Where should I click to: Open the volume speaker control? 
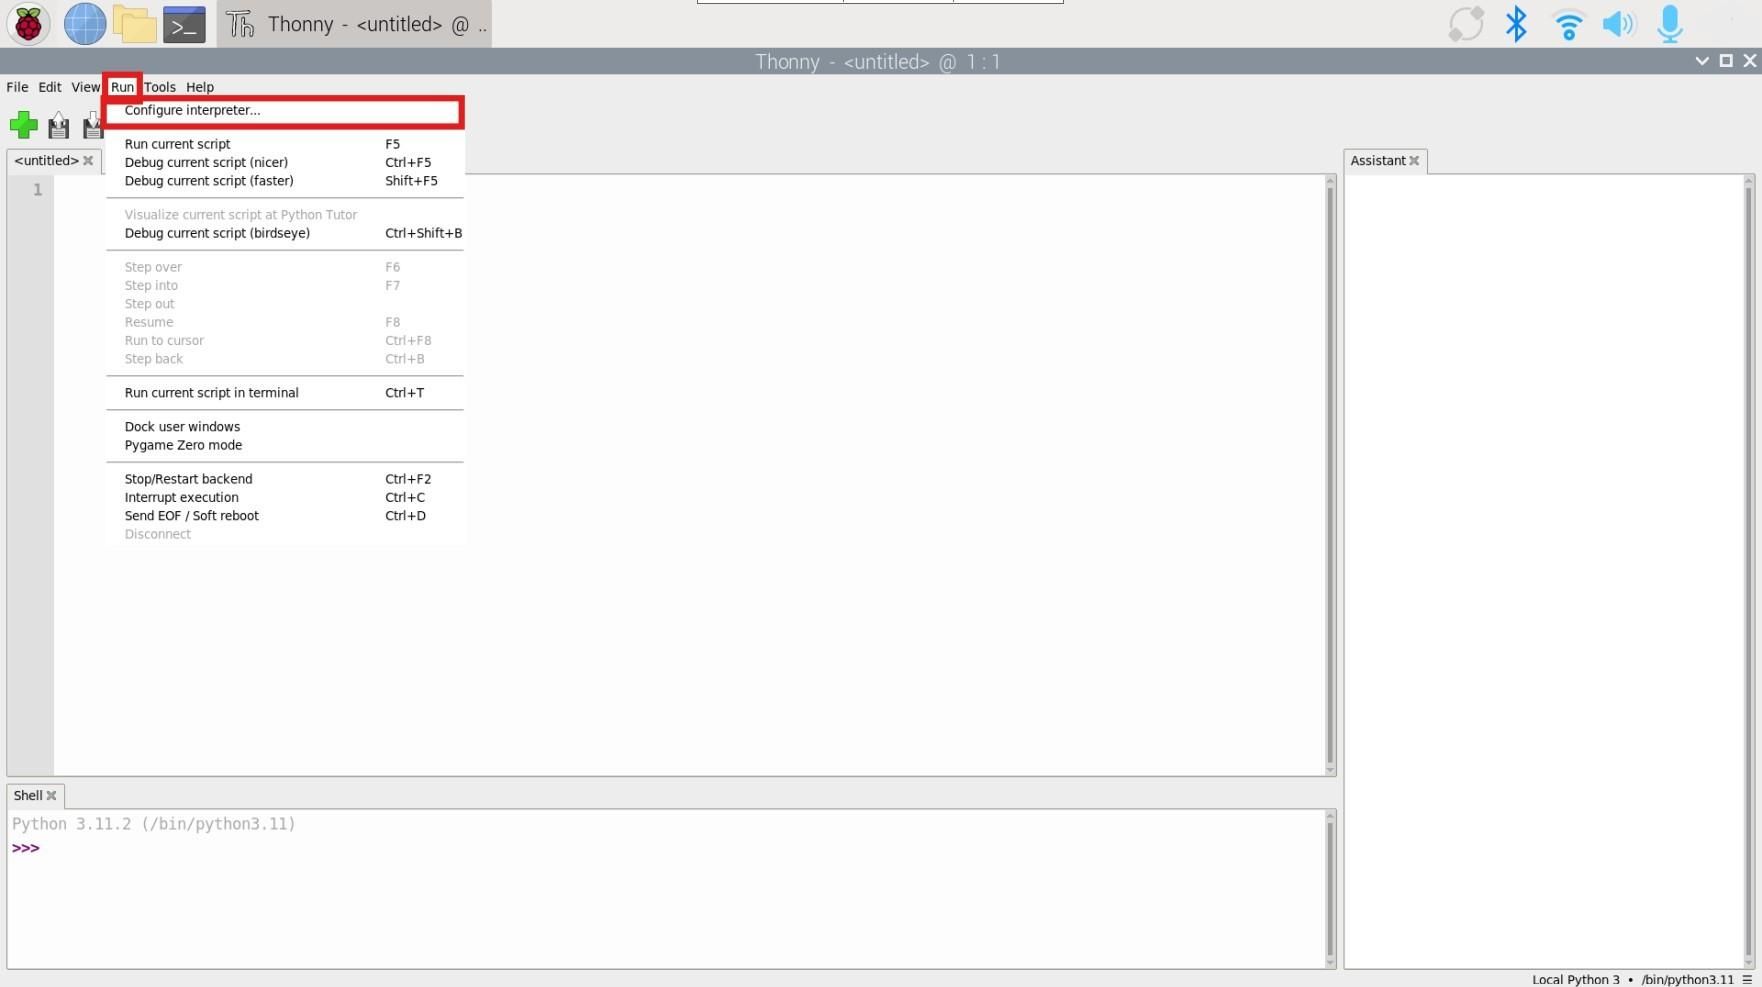tap(1618, 23)
